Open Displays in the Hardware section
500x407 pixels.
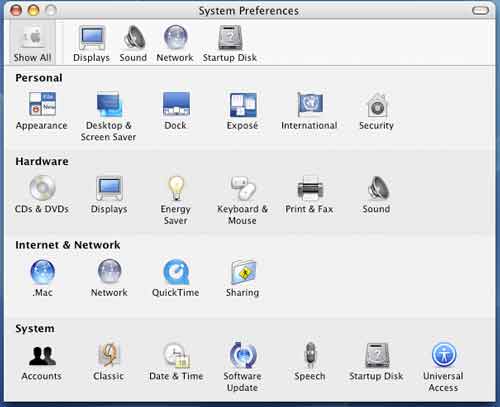pyautogui.click(x=109, y=195)
